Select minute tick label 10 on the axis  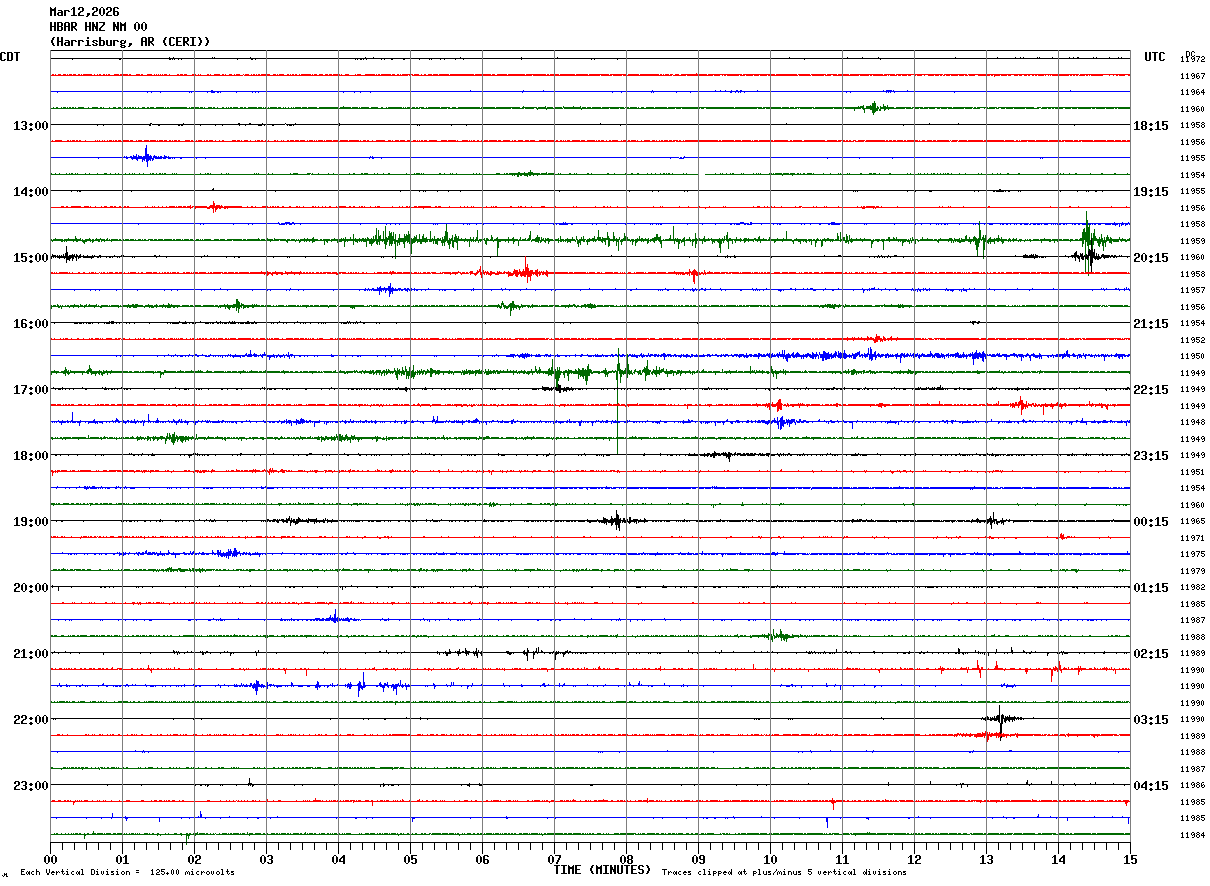click(x=770, y=859)
